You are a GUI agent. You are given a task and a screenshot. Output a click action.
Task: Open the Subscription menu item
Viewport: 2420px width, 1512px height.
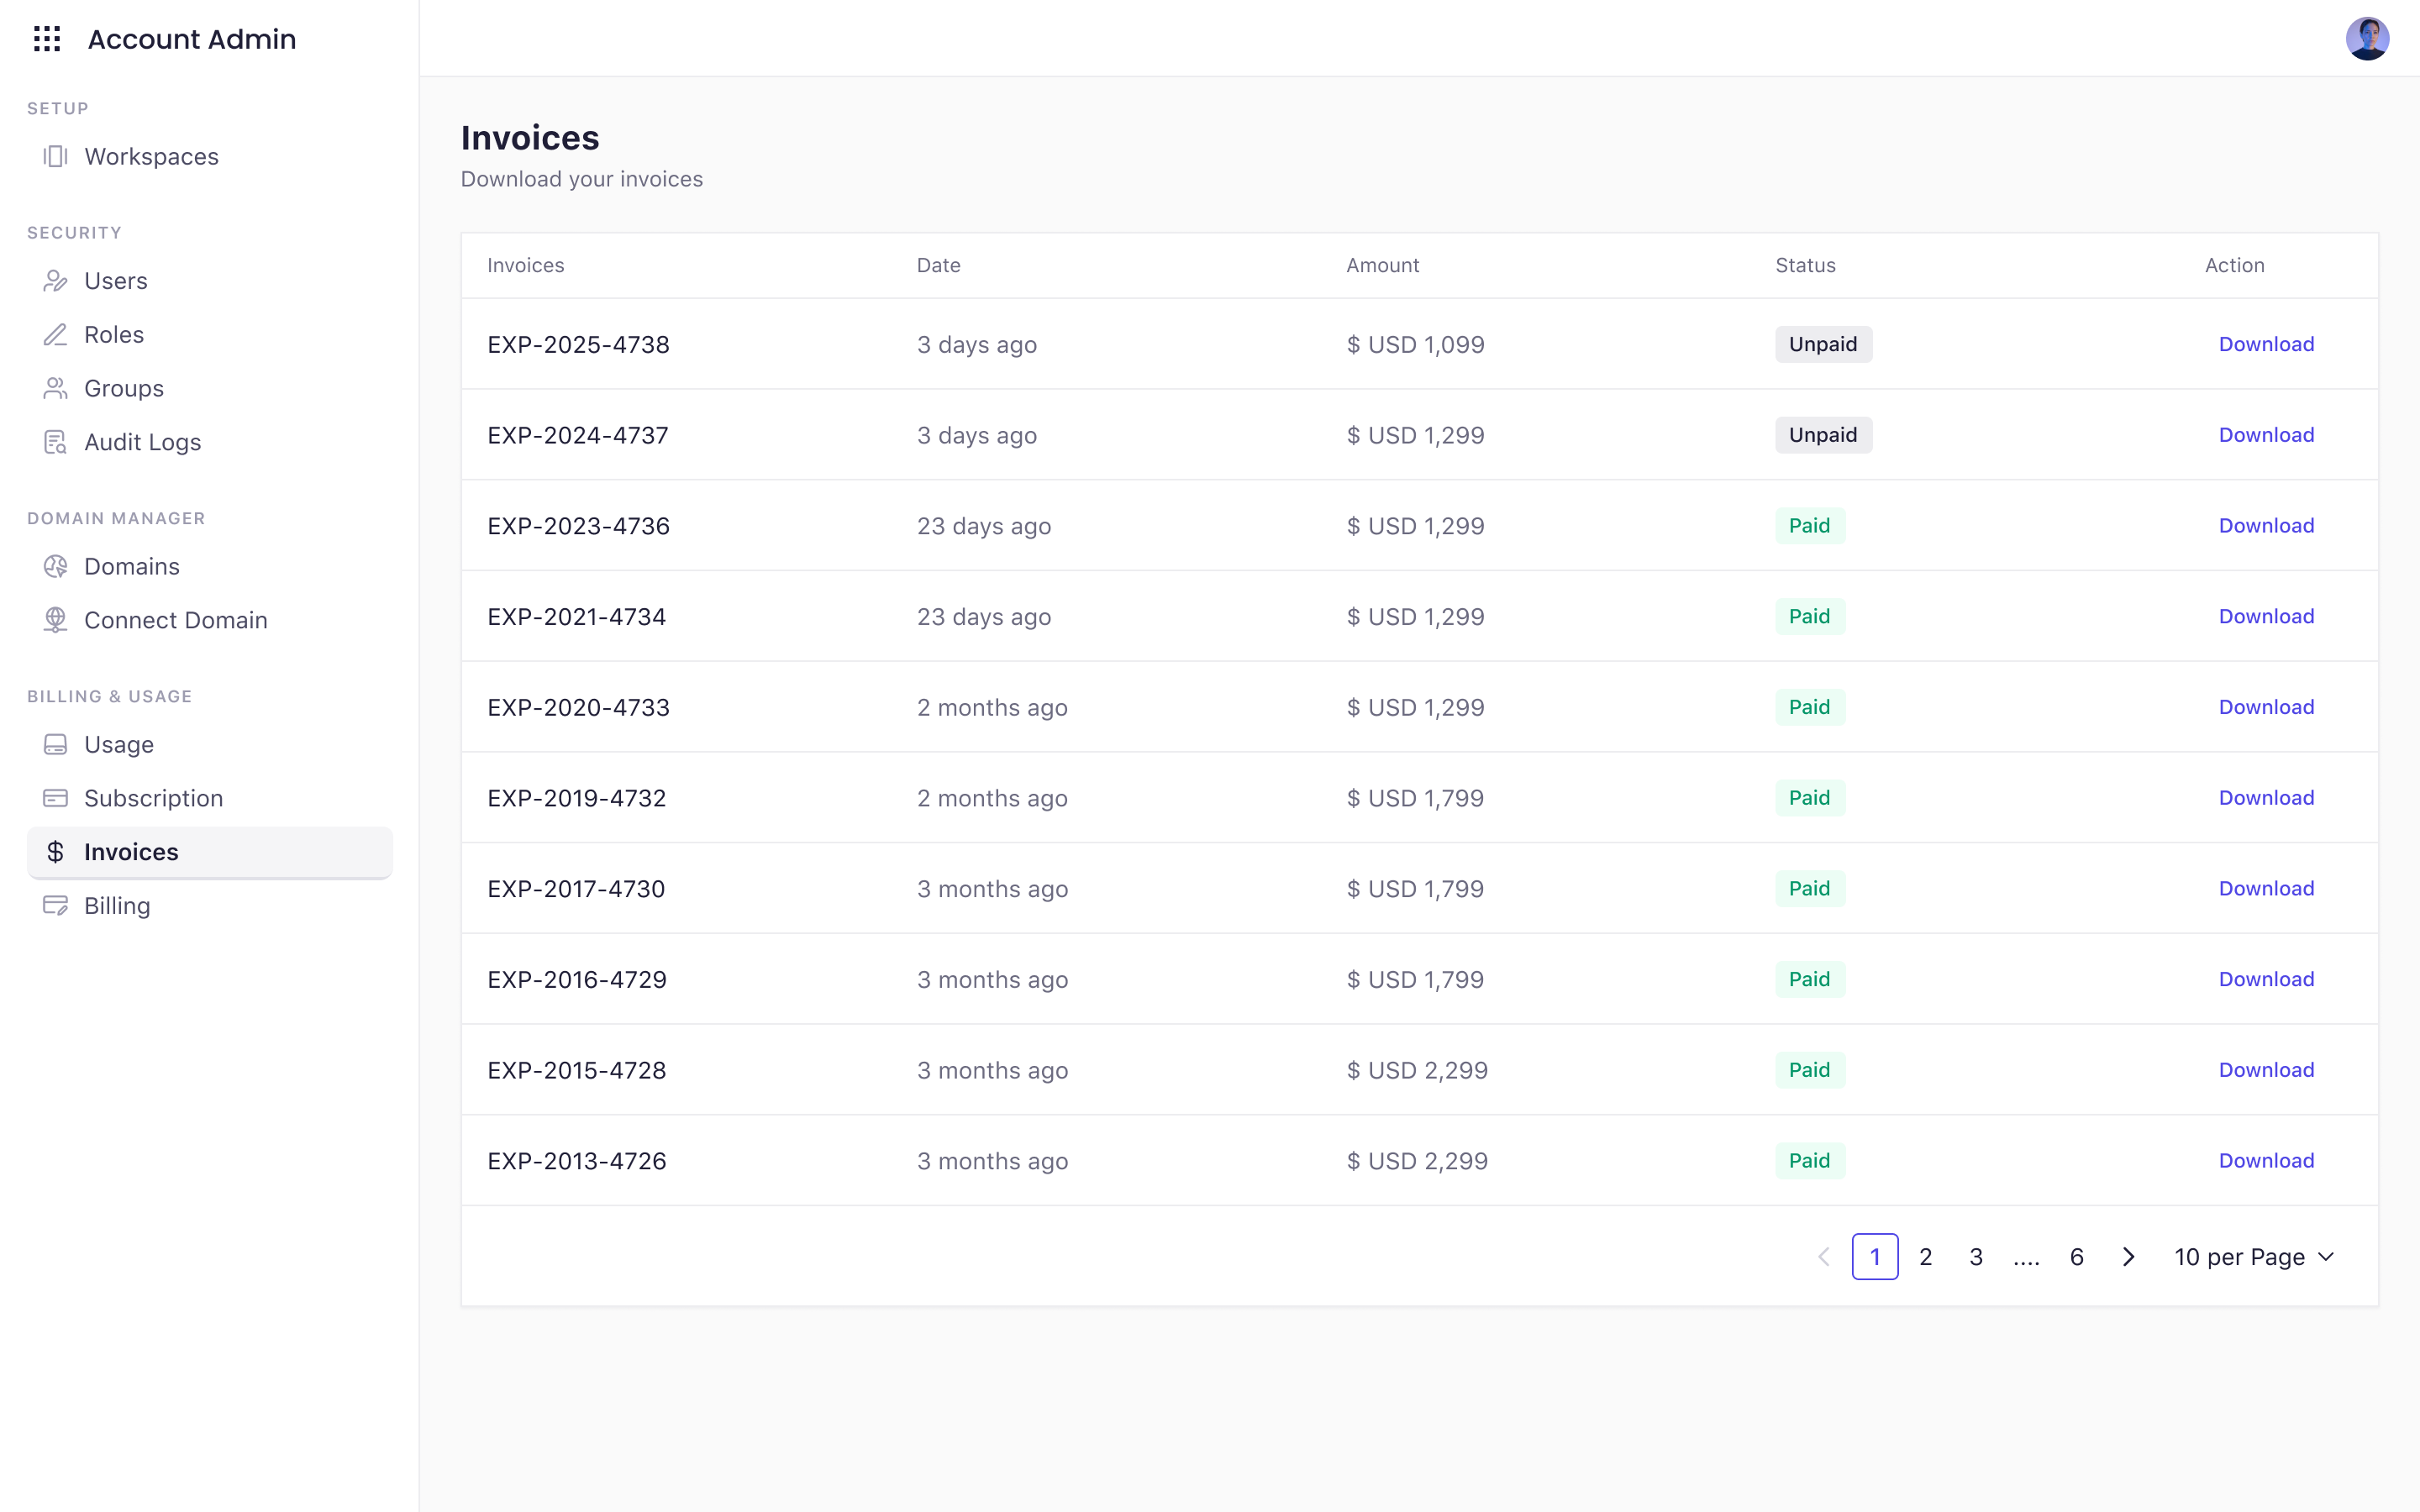pyautogui.click(x=153, y=798)
